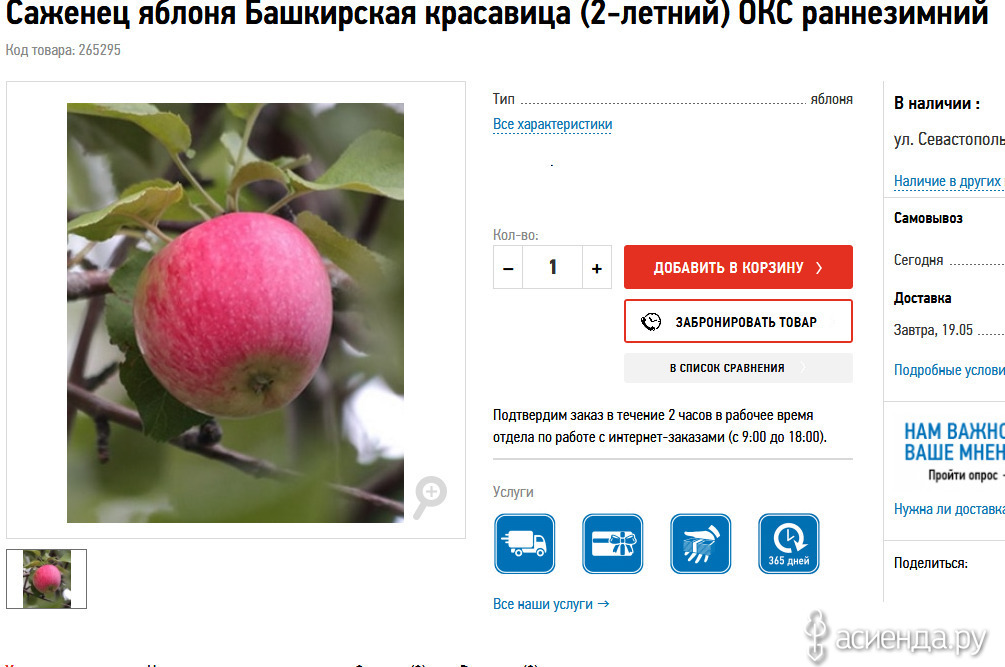This screenshot has height=667, width=1005.
Task: Click the clock icon on reserve button
Action: [x=651, y=322]
